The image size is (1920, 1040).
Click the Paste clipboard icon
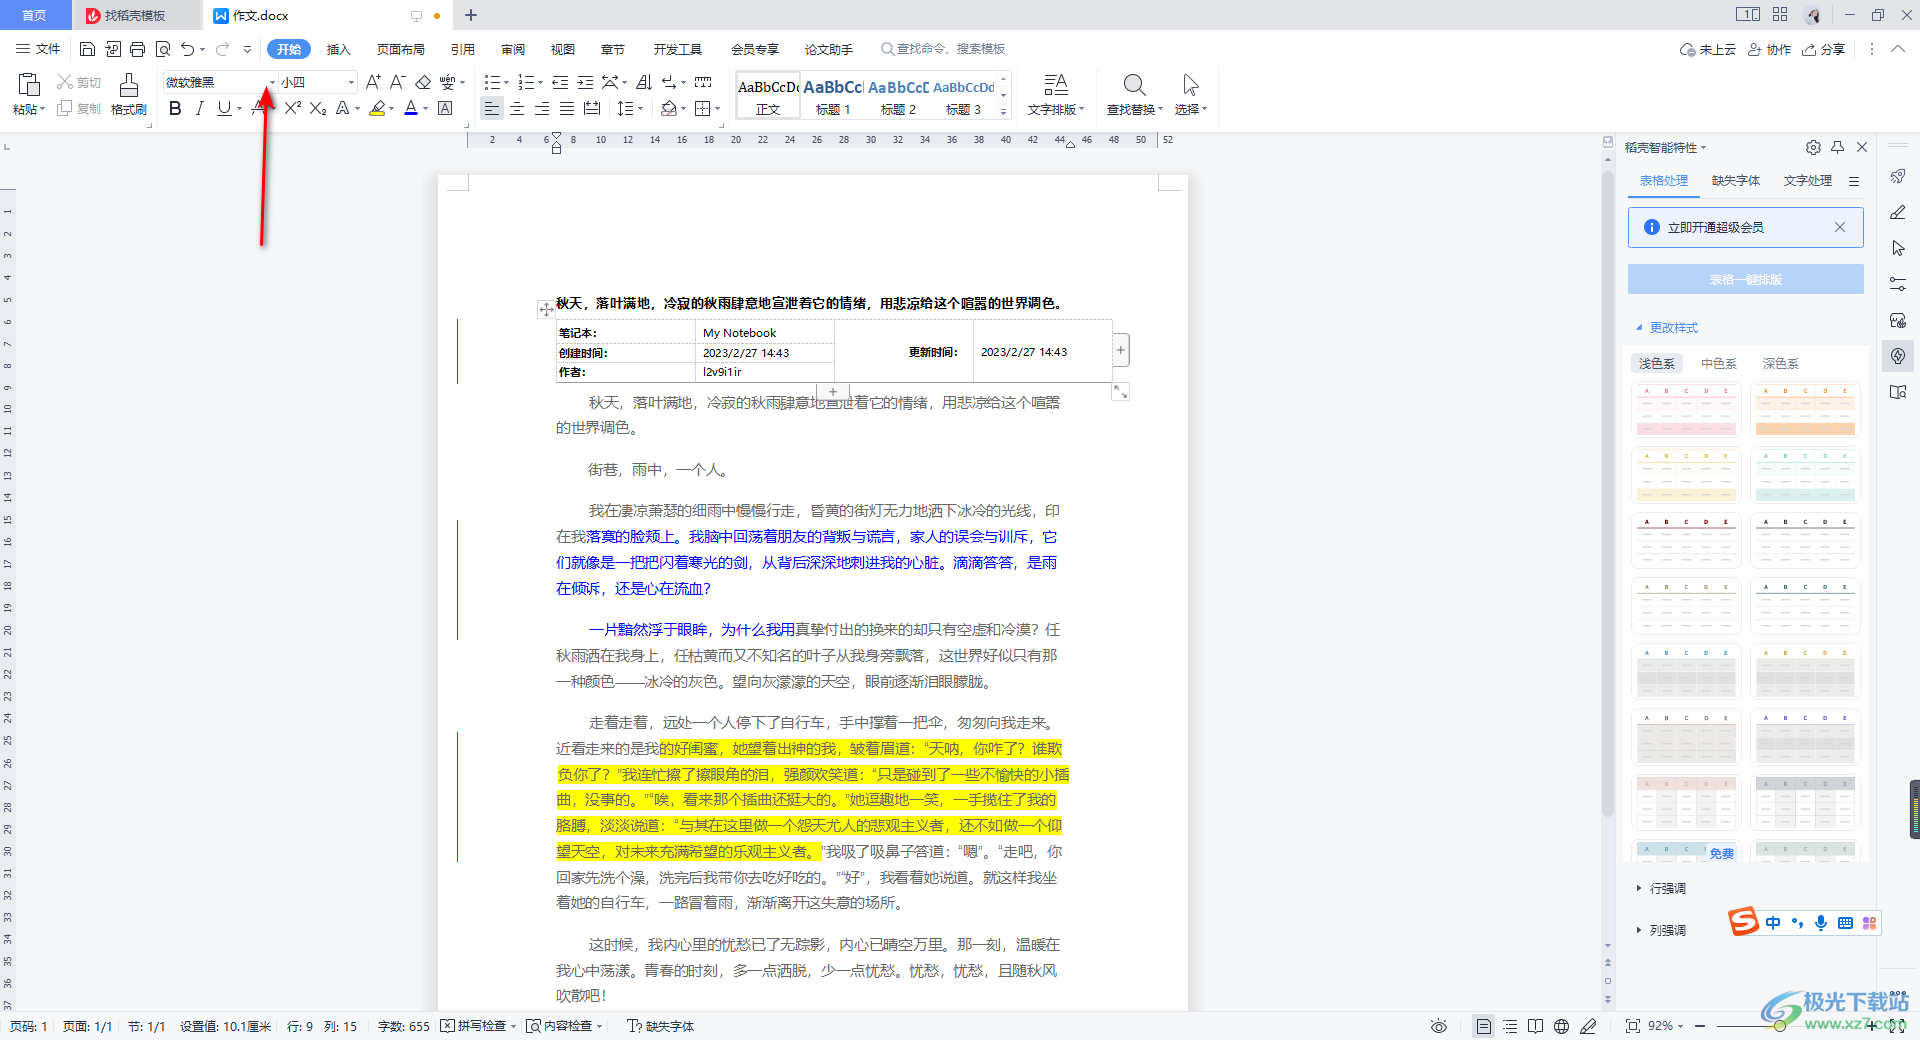pos(29,84)
